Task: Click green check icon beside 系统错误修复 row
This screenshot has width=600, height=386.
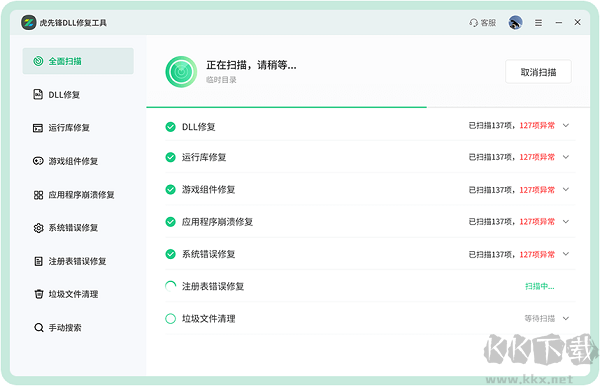Action: click(x=170, y=254)
